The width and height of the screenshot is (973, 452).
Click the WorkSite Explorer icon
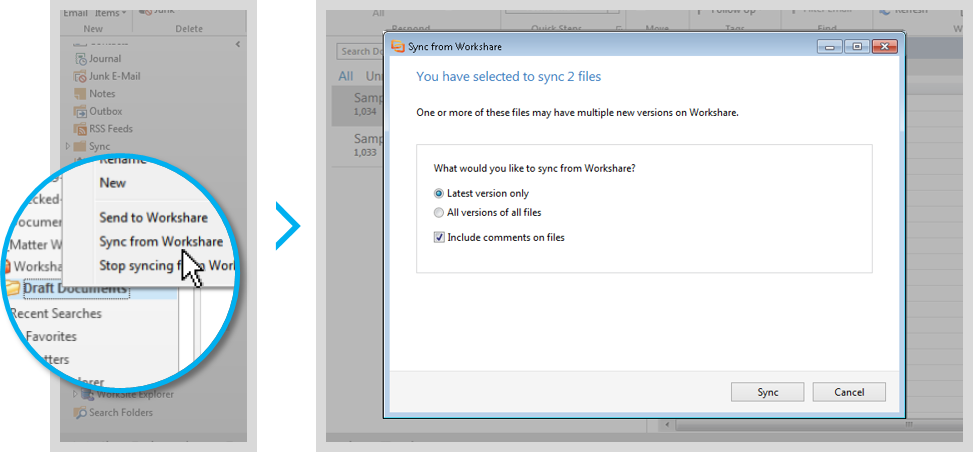(x=88, y=394)
